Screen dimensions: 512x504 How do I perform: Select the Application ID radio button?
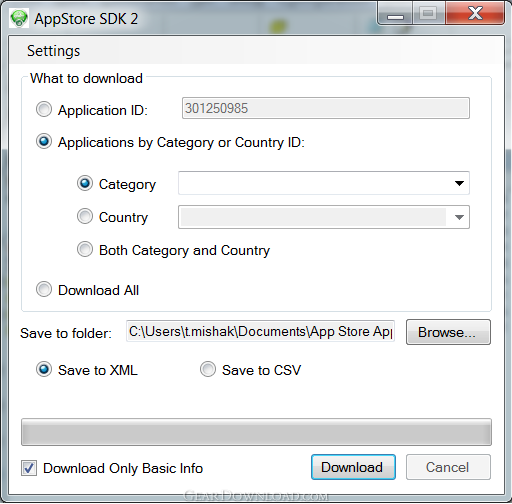click(x=44, y=109)
